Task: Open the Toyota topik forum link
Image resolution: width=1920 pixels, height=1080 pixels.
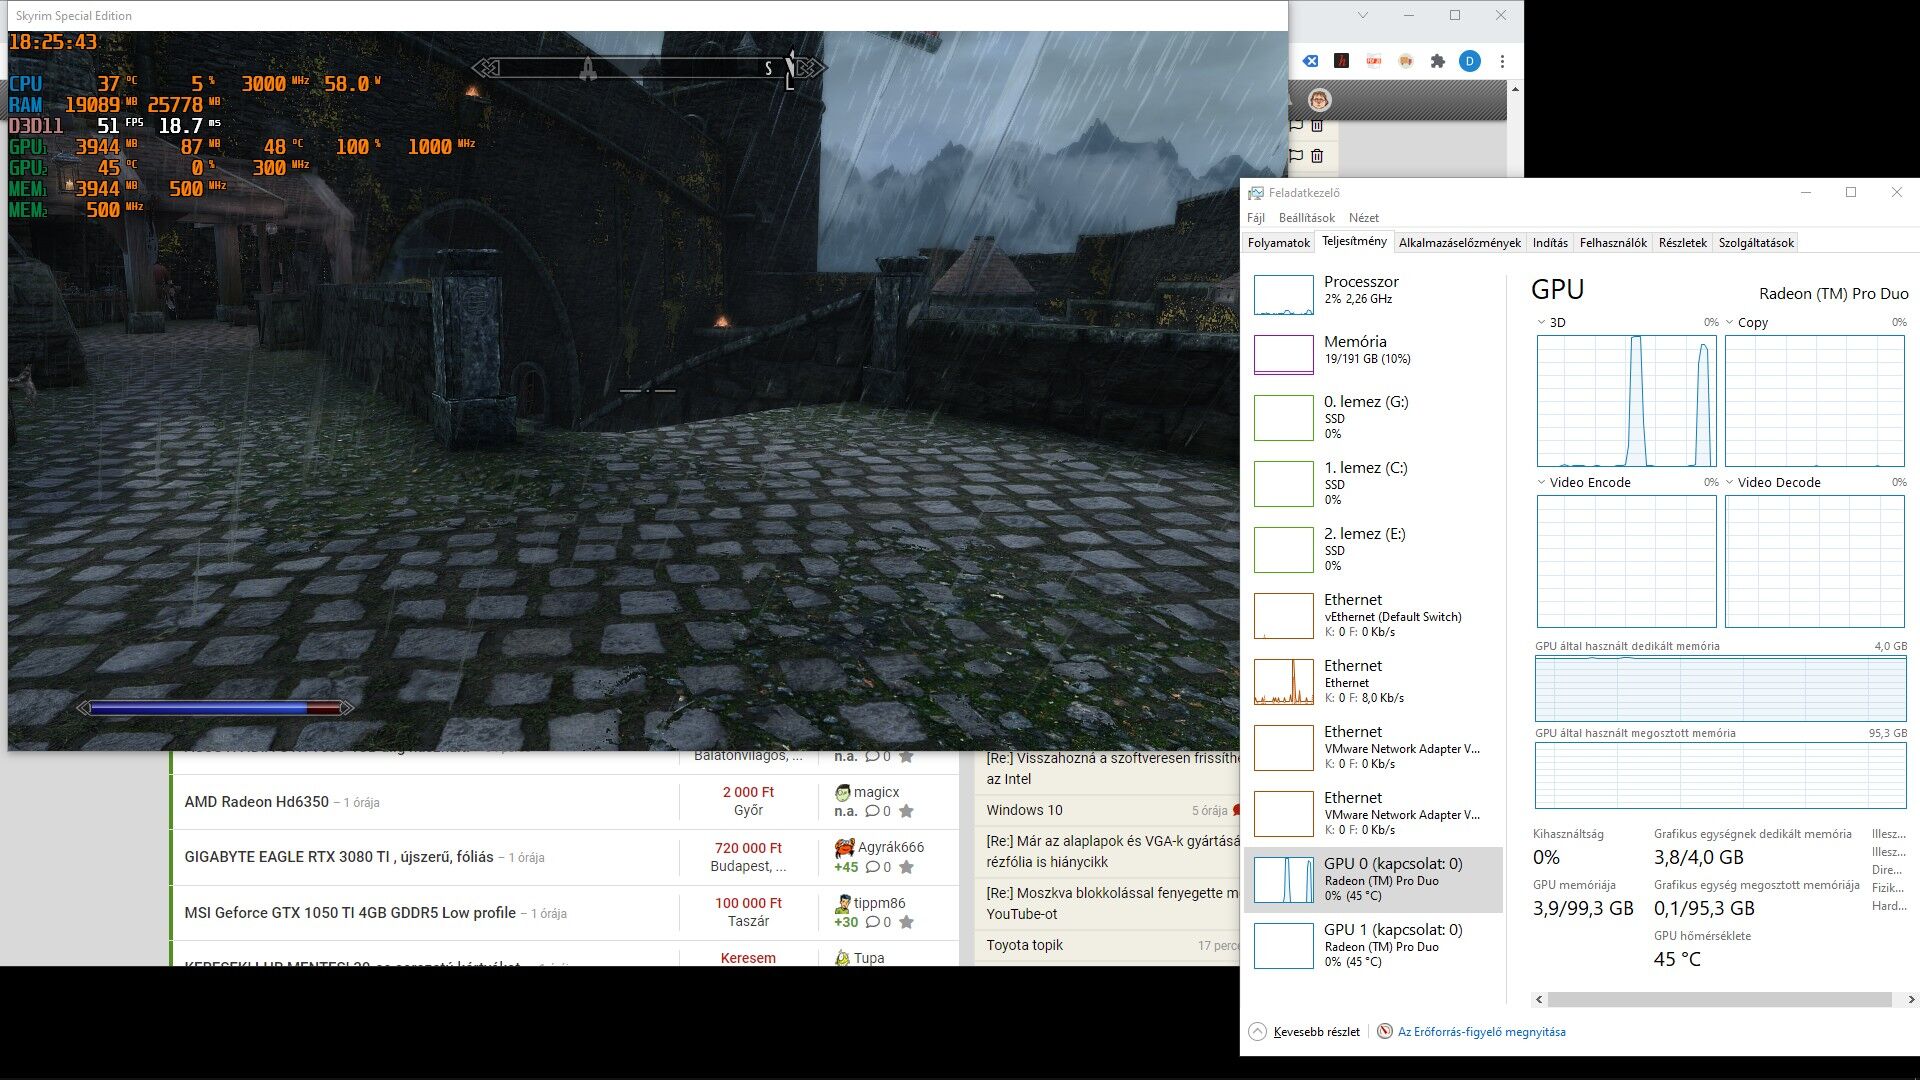Action: coord(1024,945)
